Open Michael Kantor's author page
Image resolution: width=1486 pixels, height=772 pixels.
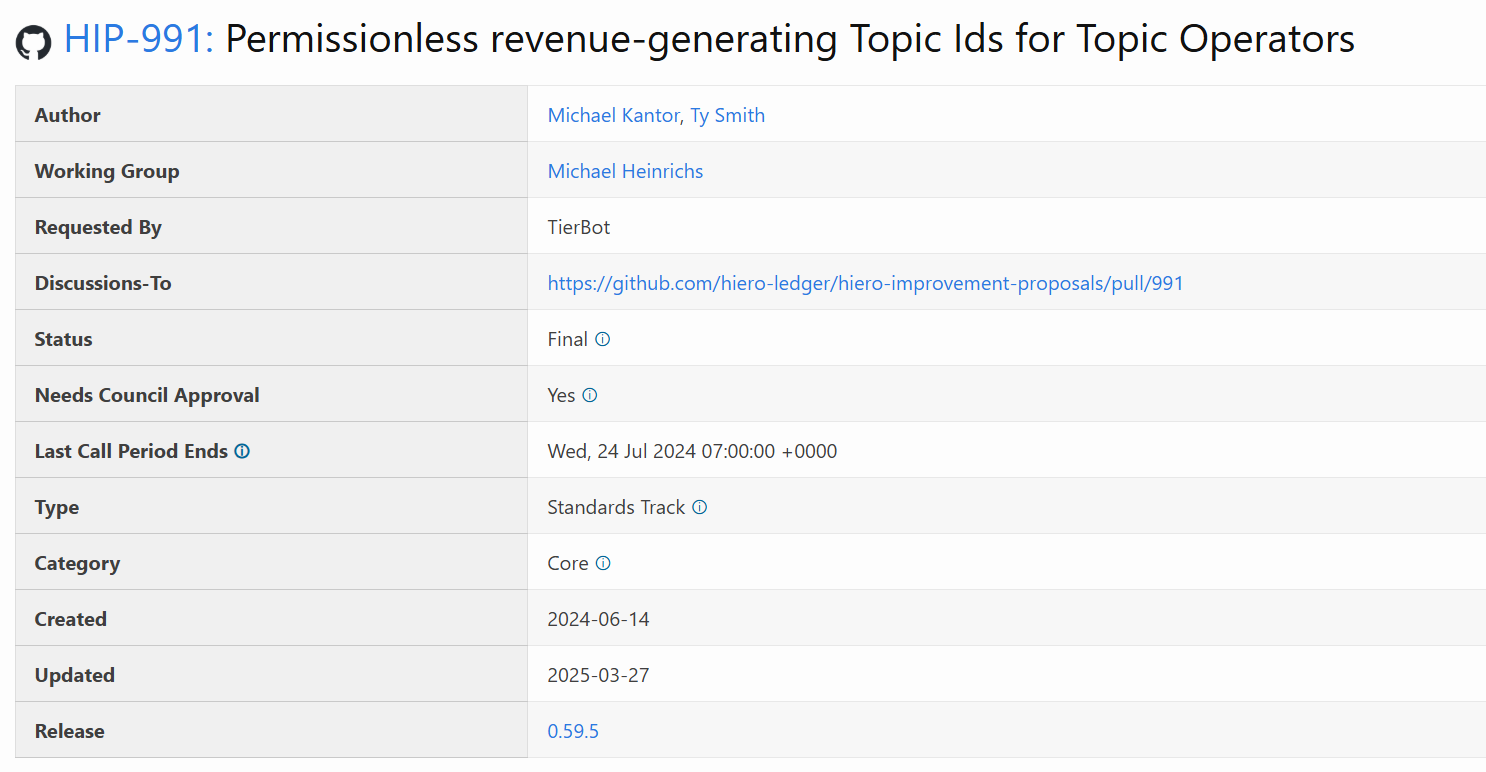click(613, 115)
